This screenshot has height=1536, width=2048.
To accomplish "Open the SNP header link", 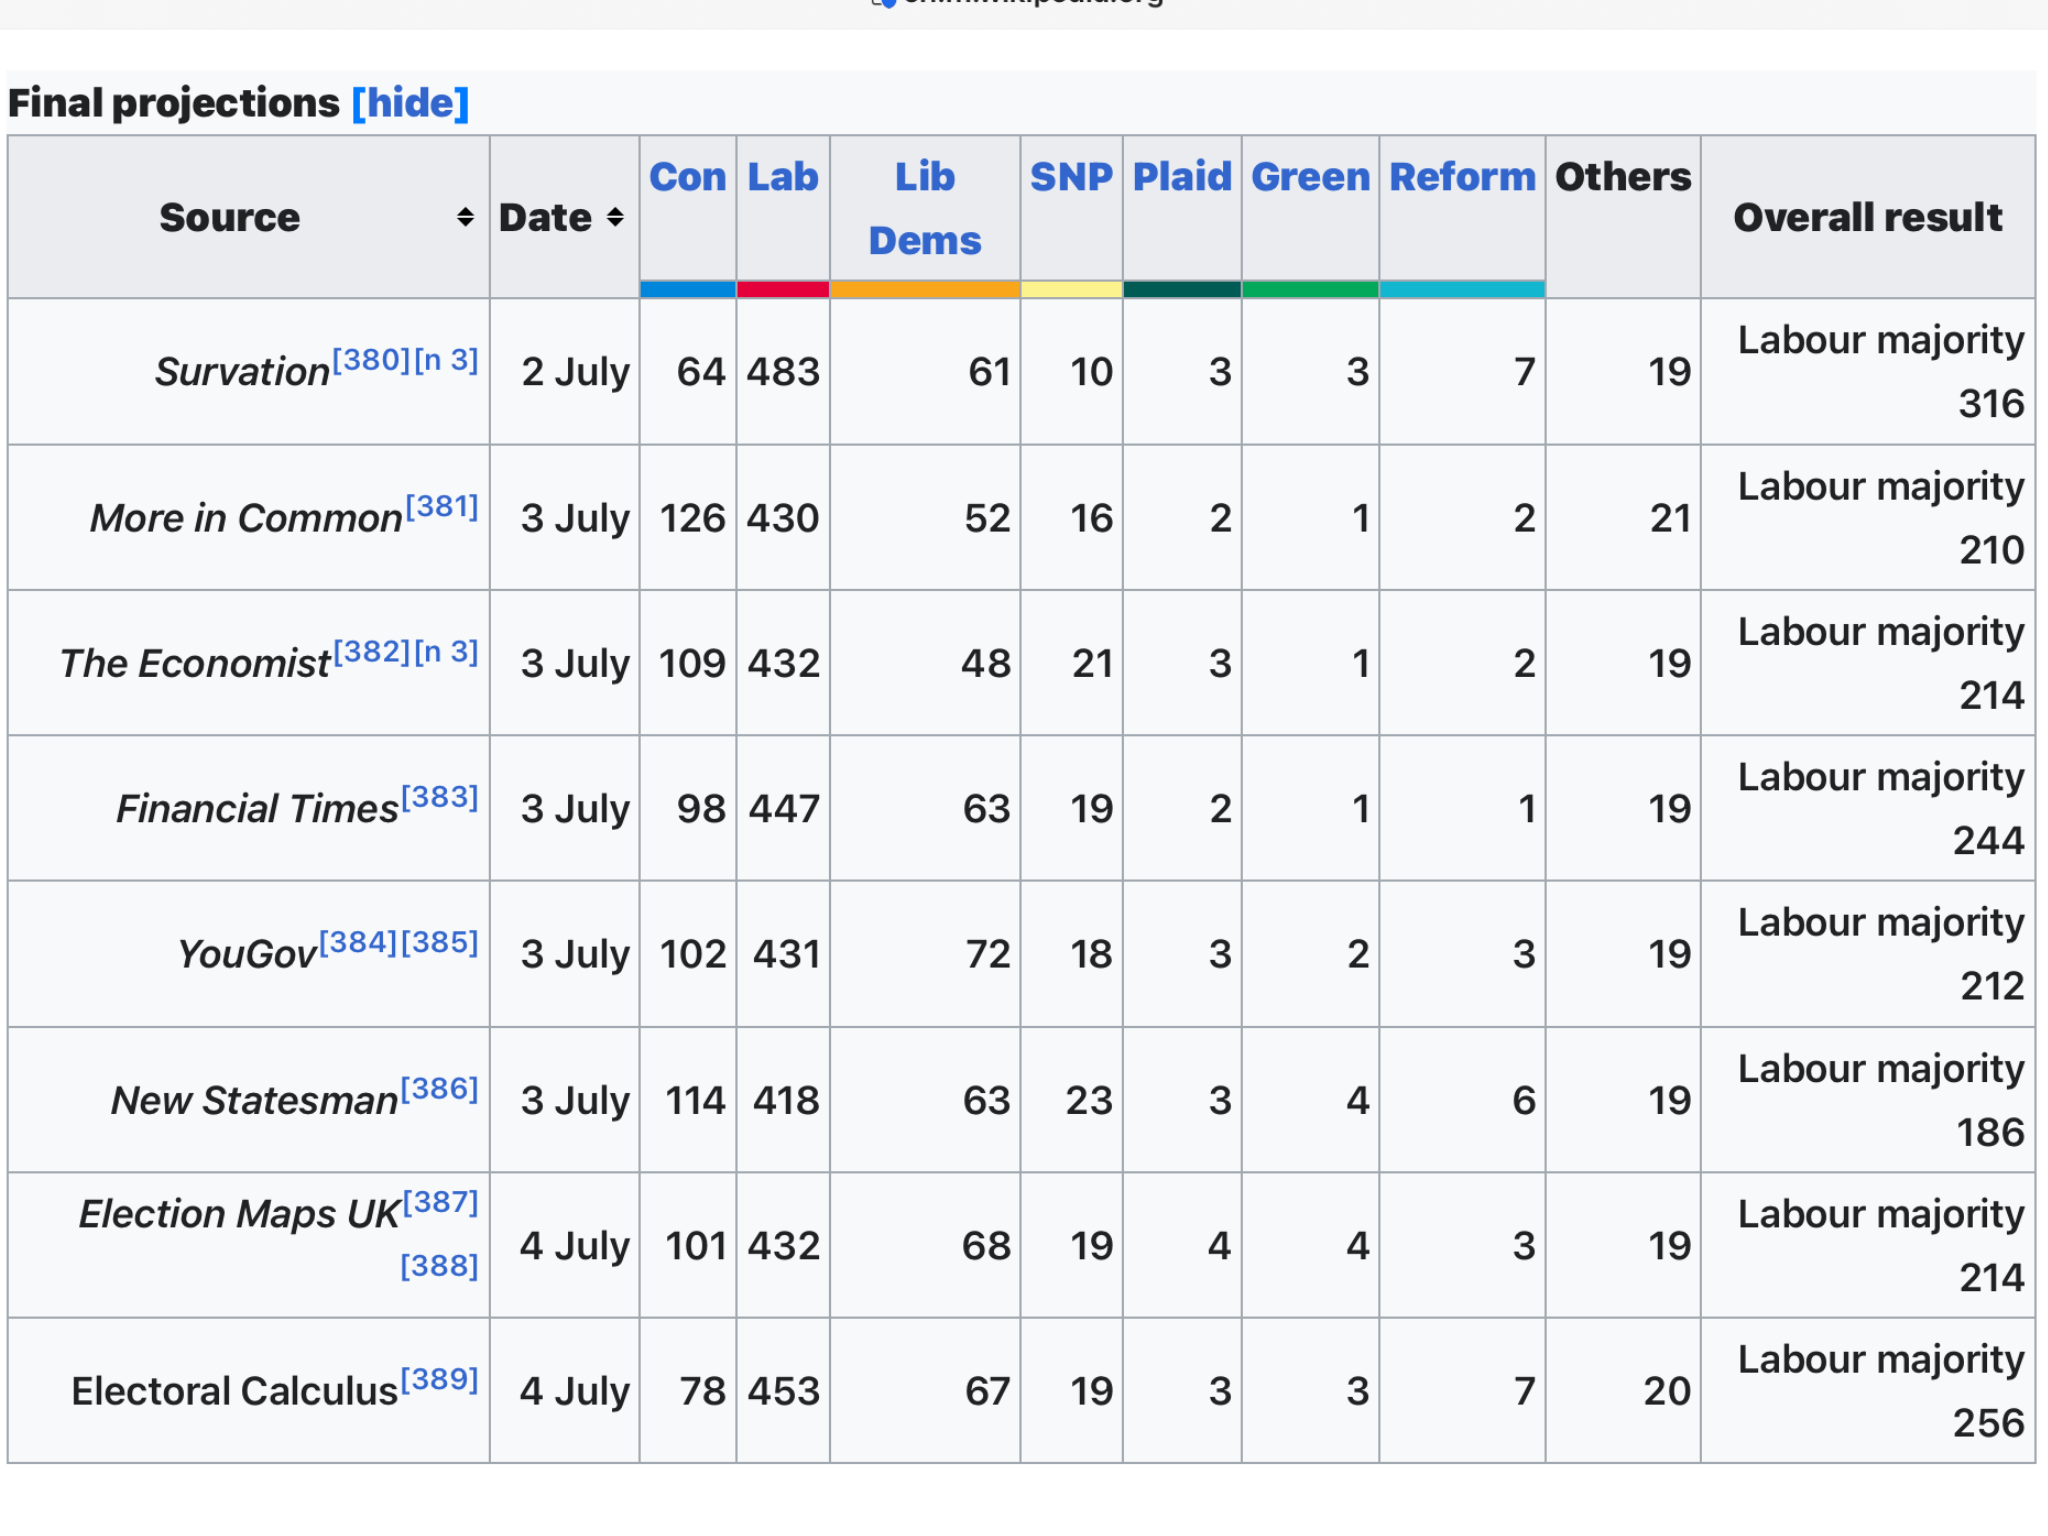I will pyautogui.click(x=1071, y=177).
